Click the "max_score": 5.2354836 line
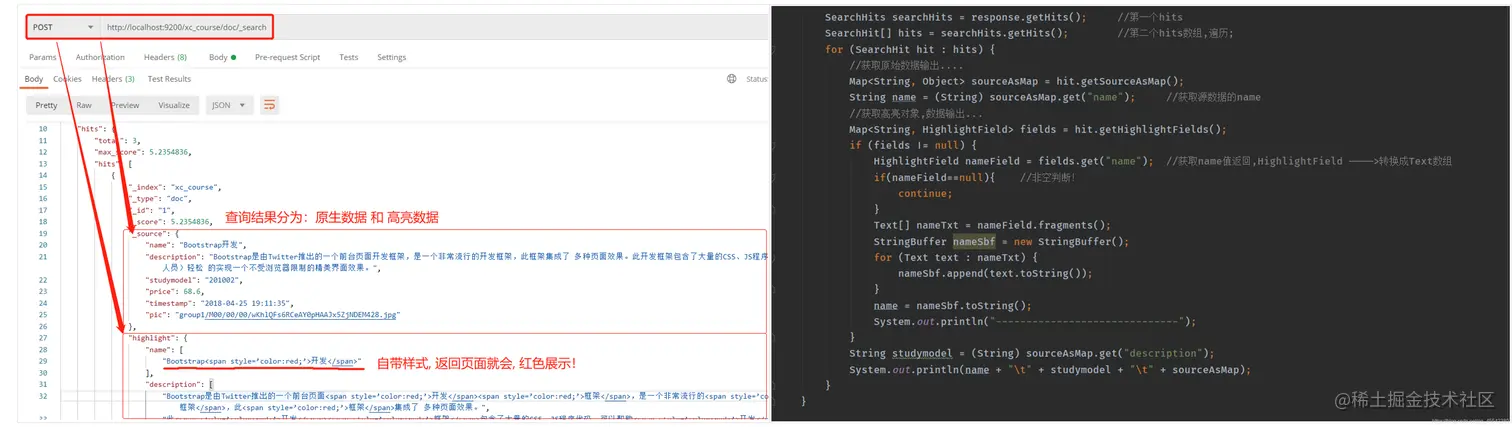This screenshot has height=427, width=1512. pyautogui.click(x=141, y=152)
